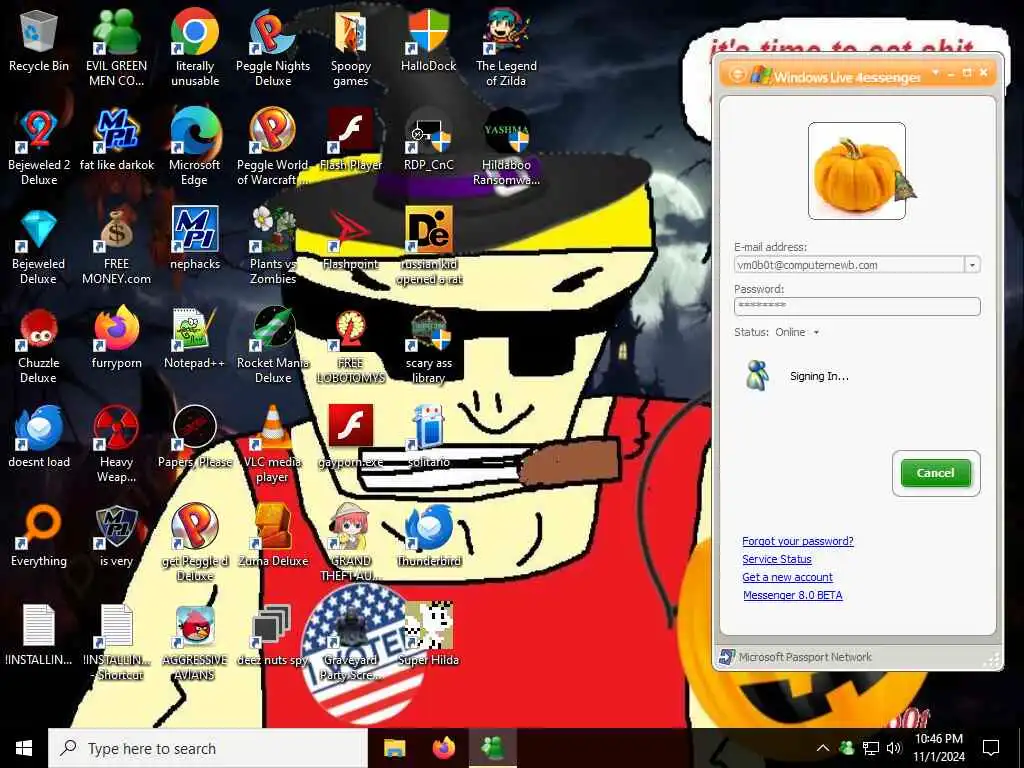Select the Microsoft Edge shortcut
This screenshot has height=768, width=1024.
click(x=195, y=131)
